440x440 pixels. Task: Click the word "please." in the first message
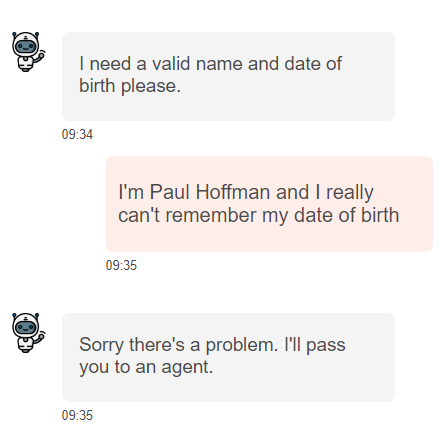pos(151,87)
